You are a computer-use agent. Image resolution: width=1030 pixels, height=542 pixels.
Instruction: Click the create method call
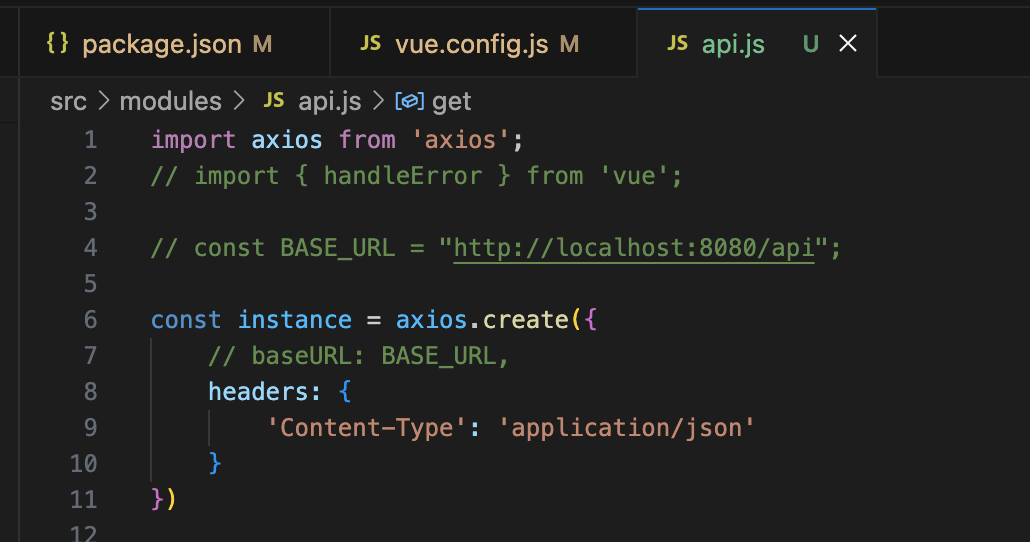(x=526, y=320)
